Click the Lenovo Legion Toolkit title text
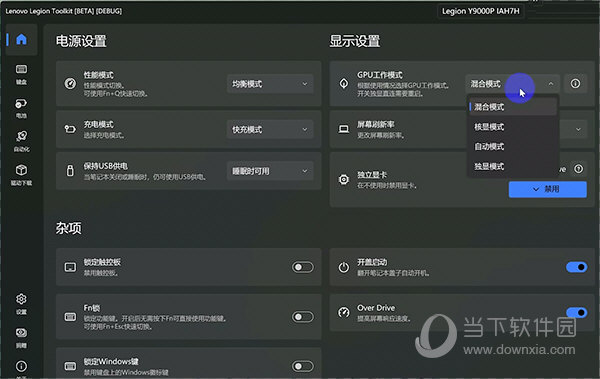This screenshot has height=379, width=600. [x=64, y=11]
